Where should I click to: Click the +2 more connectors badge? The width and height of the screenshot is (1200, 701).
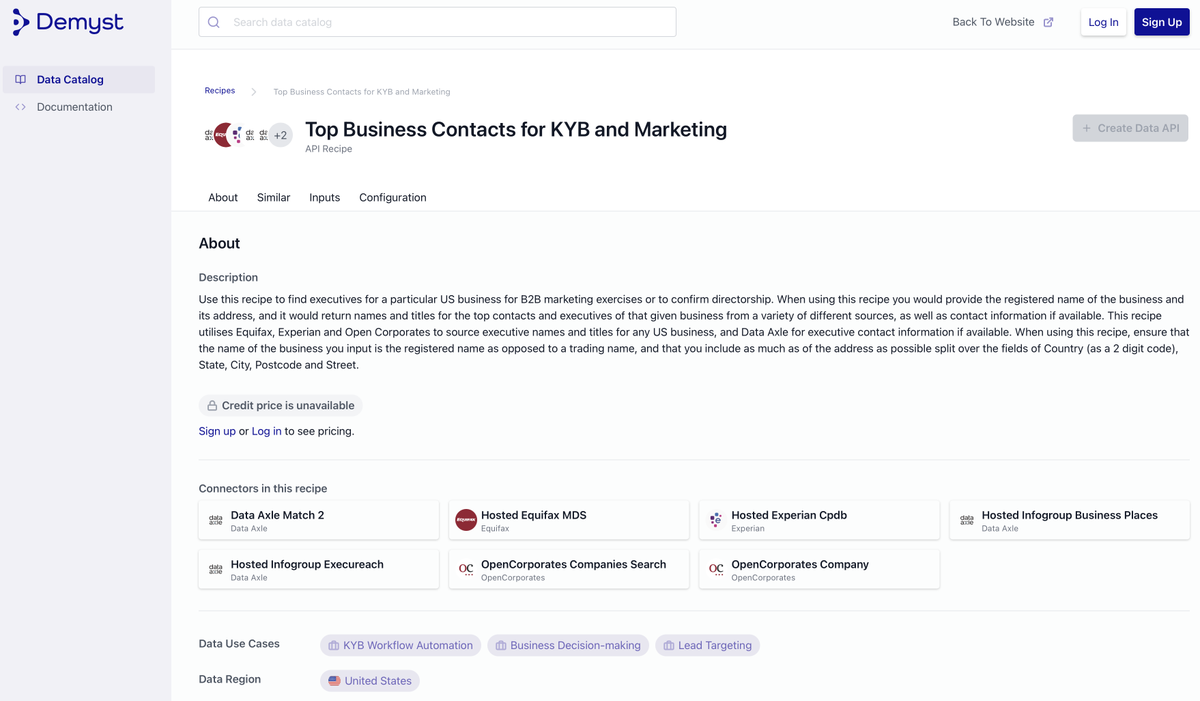tap(280, 135)
